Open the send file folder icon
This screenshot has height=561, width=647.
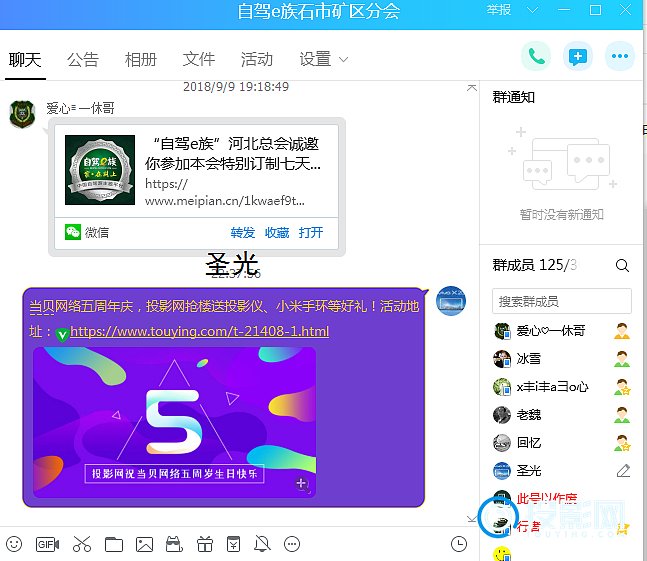[x=114, y=544]
